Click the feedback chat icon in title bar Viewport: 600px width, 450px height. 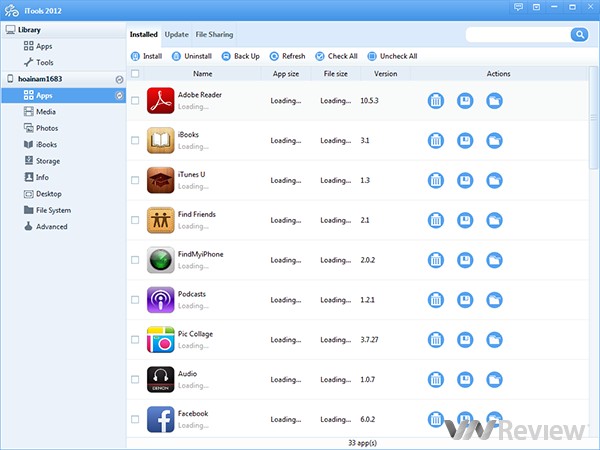518,7
